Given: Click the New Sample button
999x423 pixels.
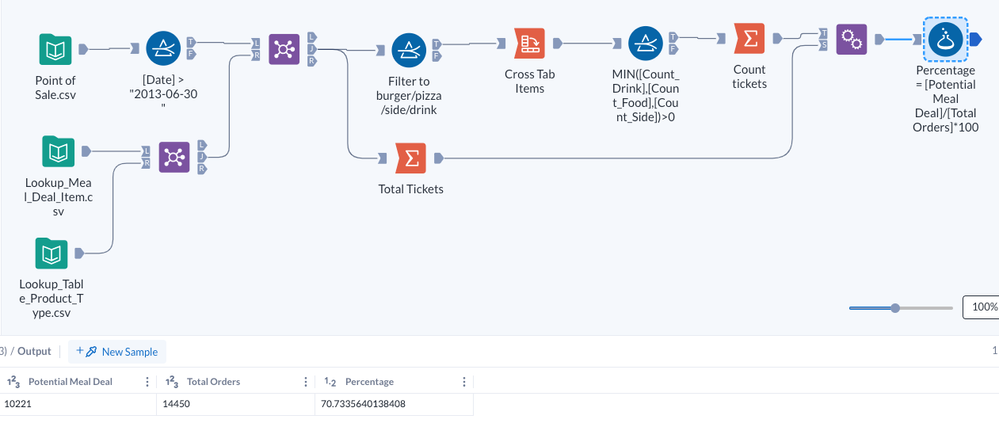Looking at the screenshot, I should tap(119, 351).
